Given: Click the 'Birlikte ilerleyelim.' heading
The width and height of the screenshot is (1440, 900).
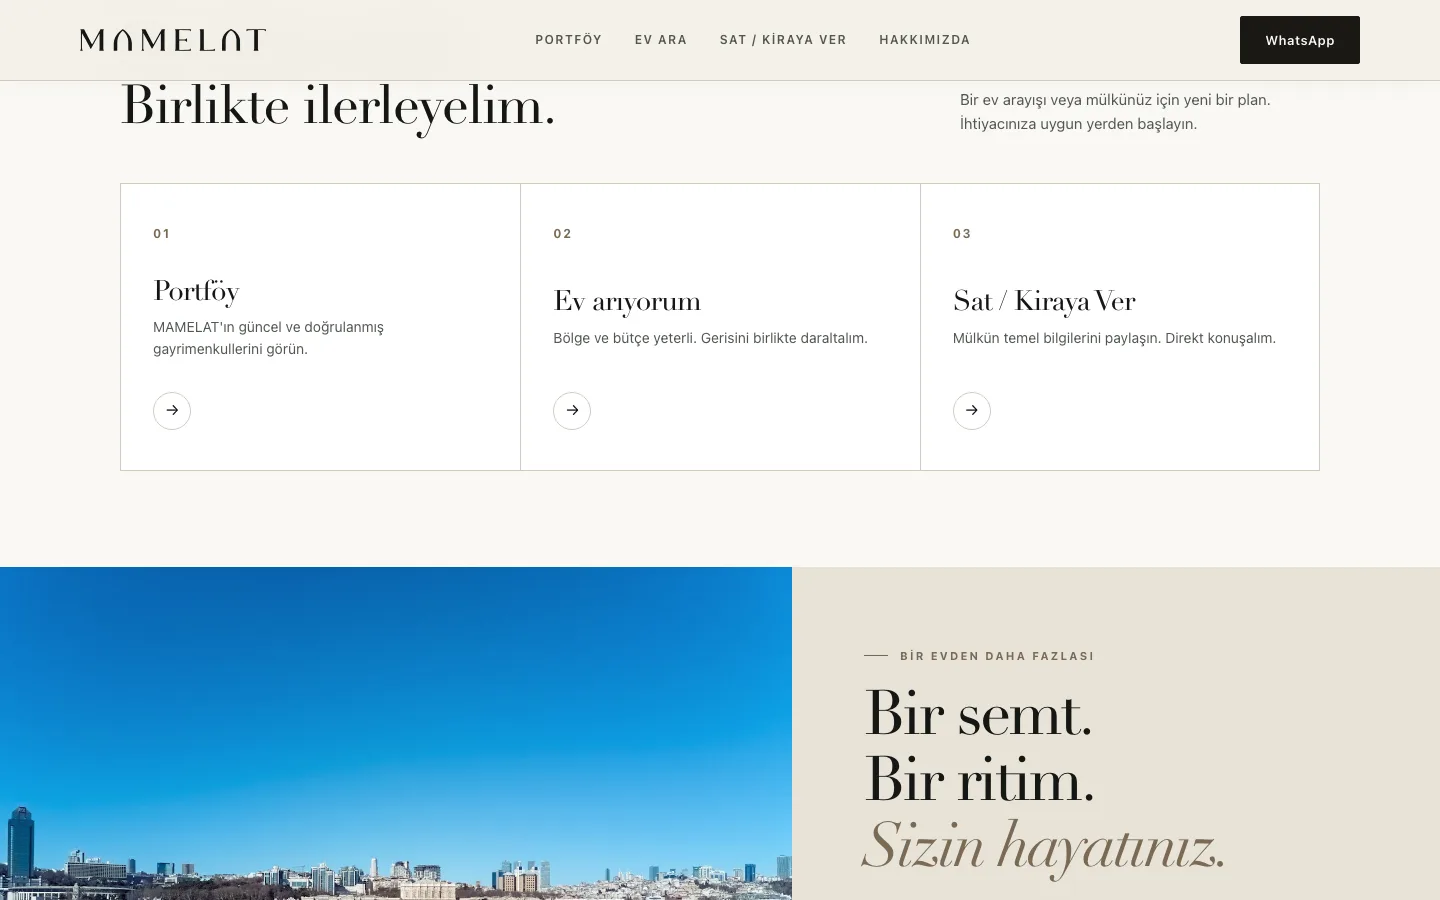Looking at the screenshot, I should tap(338, 106).
